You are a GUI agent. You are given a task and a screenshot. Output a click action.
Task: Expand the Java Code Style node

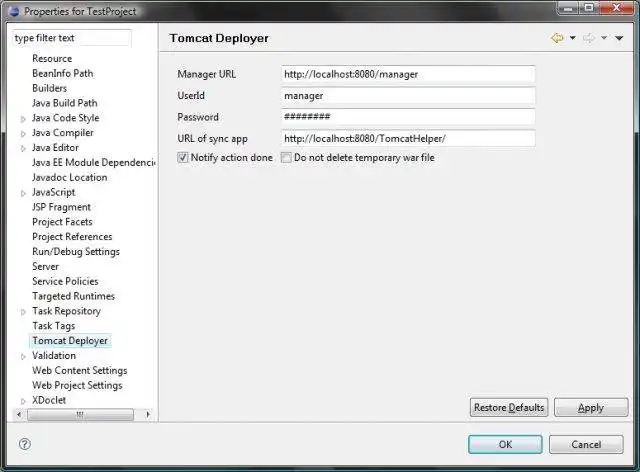[x=23, y=119]
